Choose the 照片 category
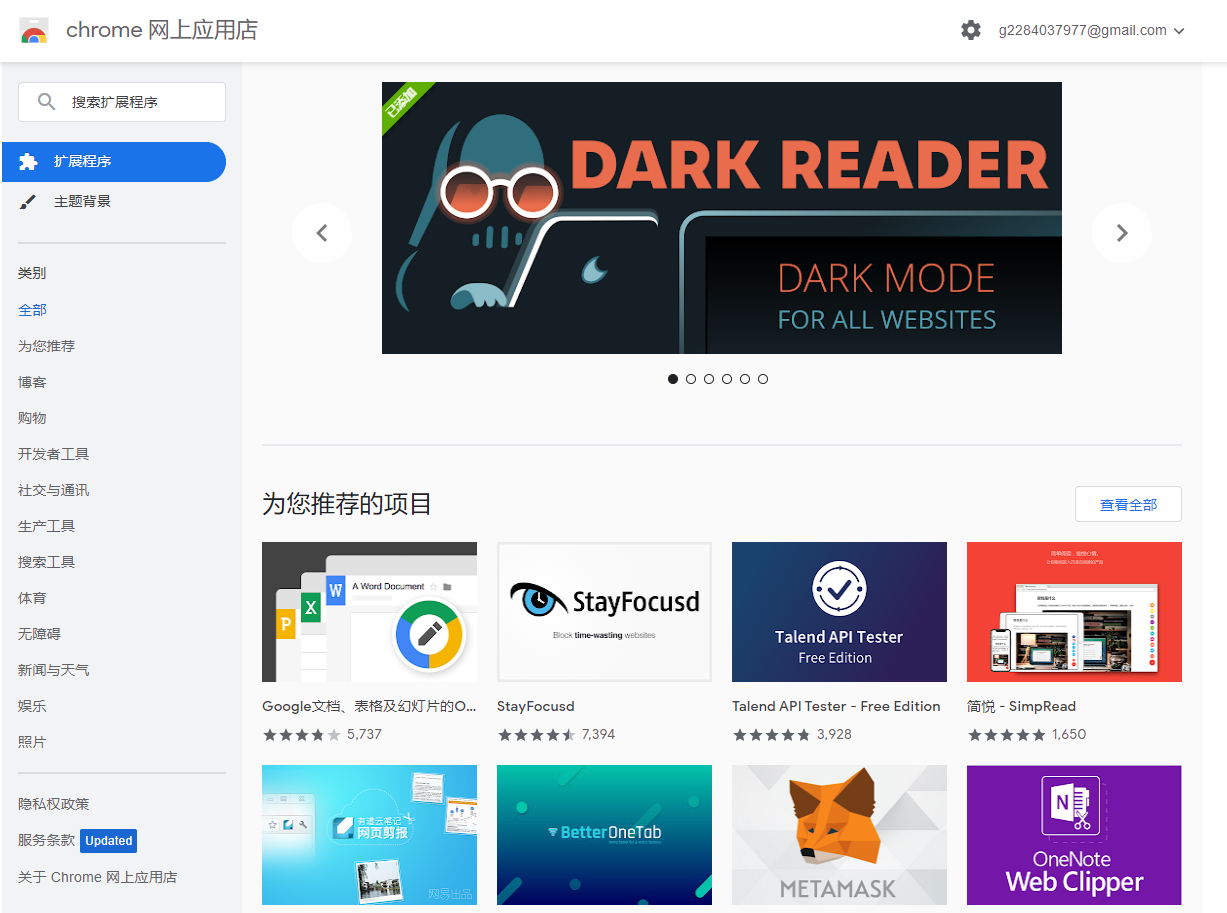1227x913 pixels. point(32,742)
